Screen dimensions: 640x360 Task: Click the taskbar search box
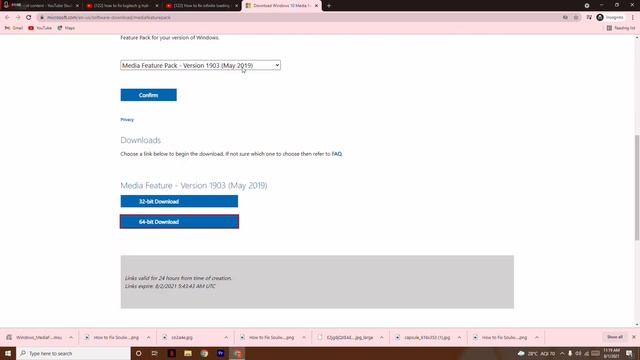(73, 353)
